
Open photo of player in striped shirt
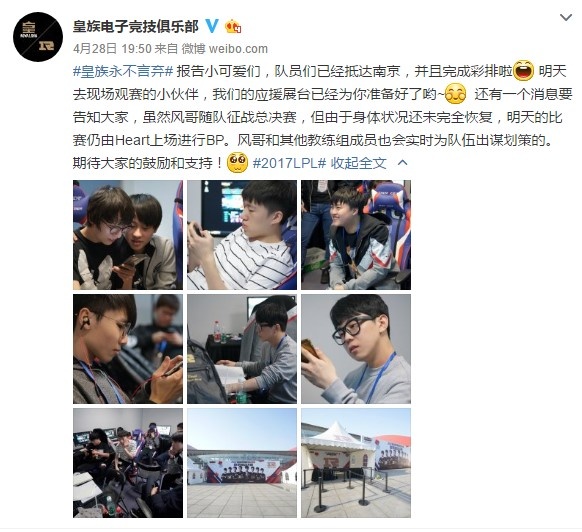pos(242,235)
